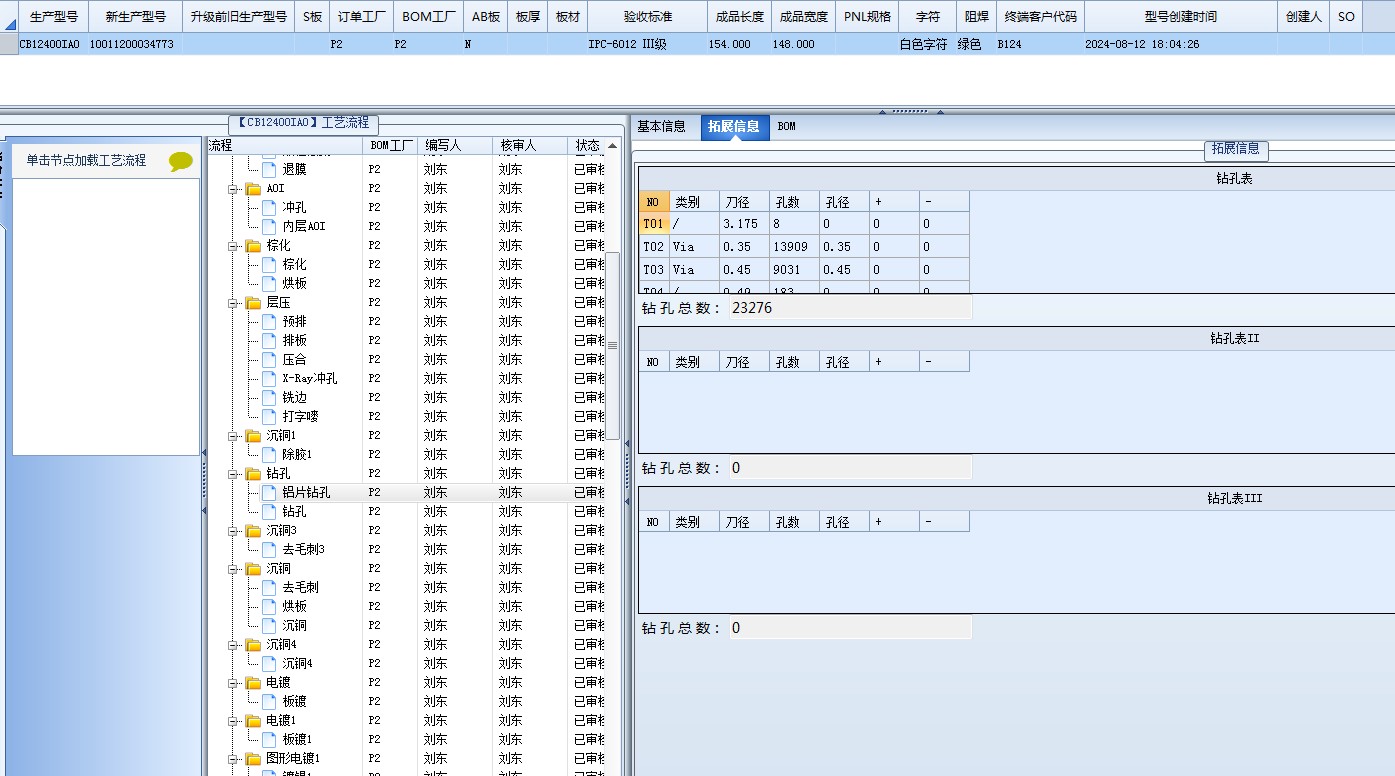The height and width of the screenshot is (776, 1395).
Task: Click the document icon beside 内层AOI
Action: pyautogui.click(x=269, y=227)
